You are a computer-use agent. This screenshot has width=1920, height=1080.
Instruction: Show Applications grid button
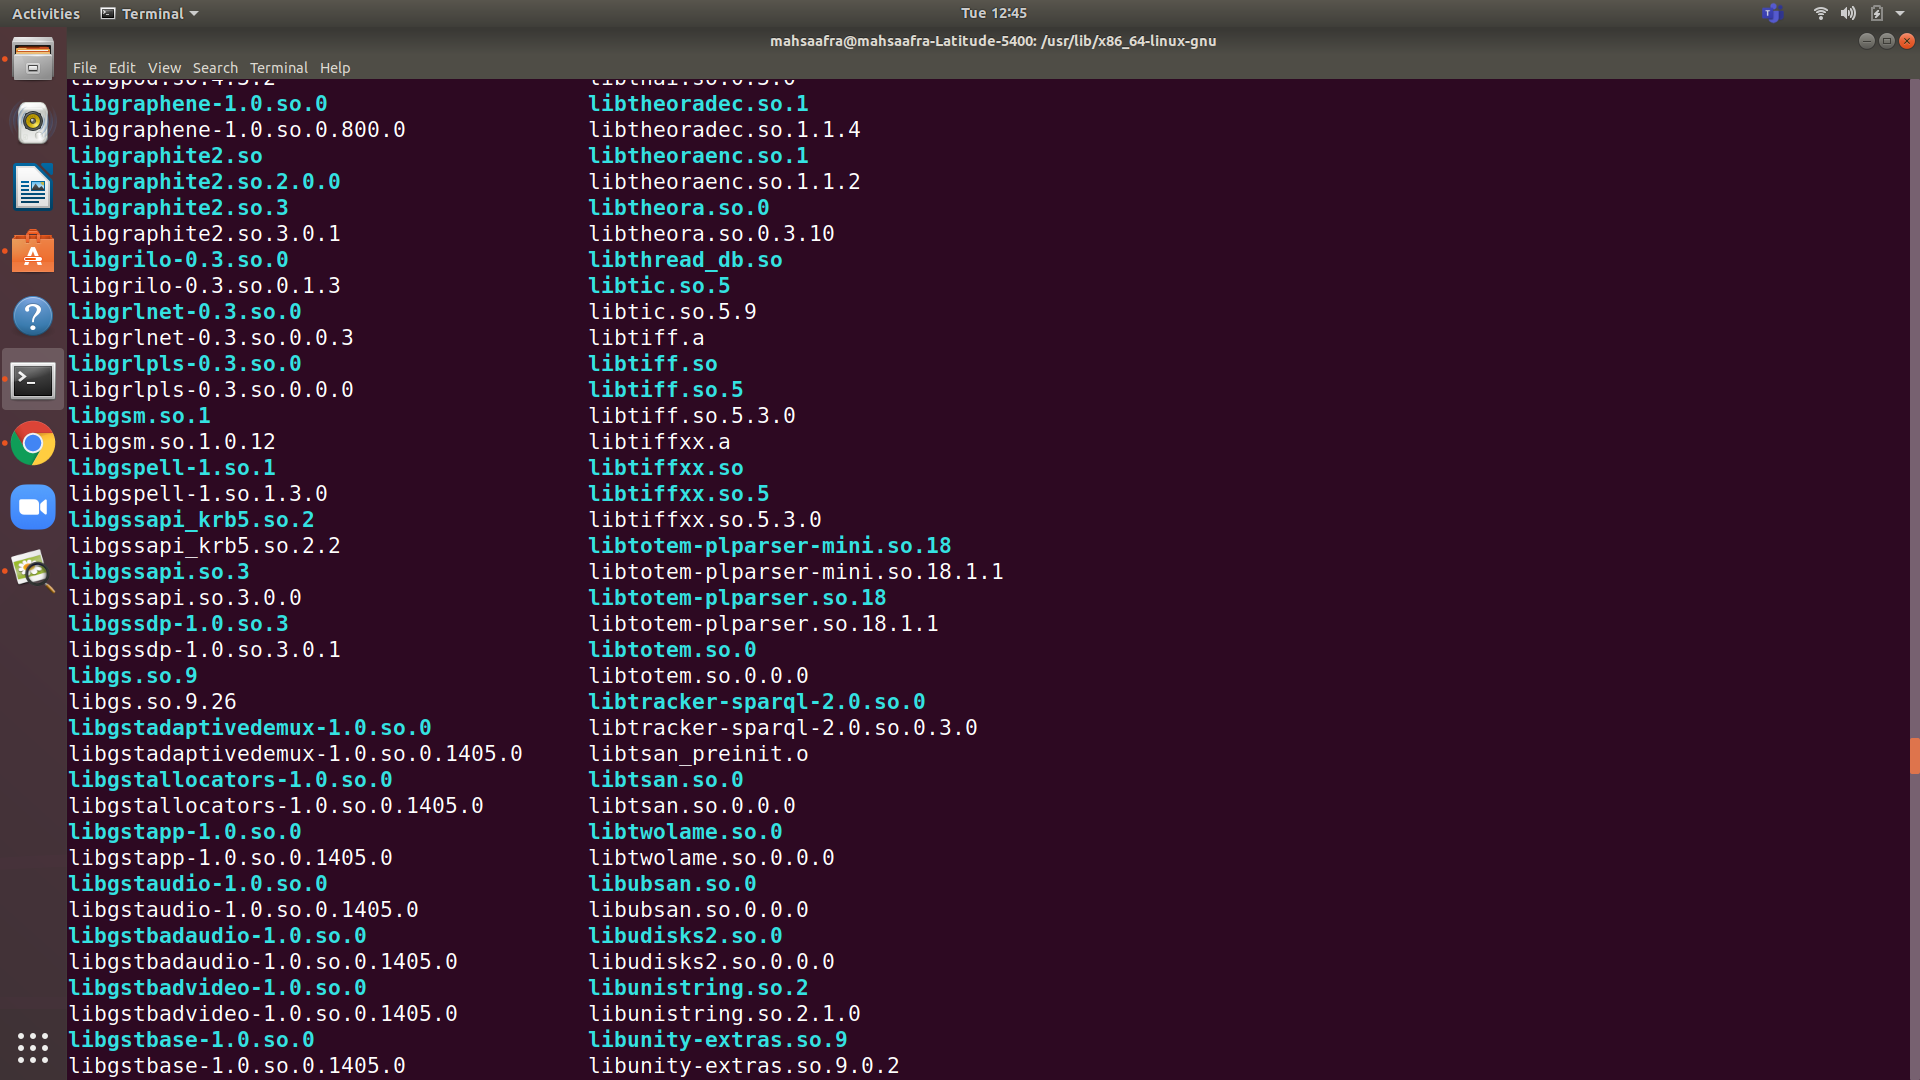(x=33, y=1047)
